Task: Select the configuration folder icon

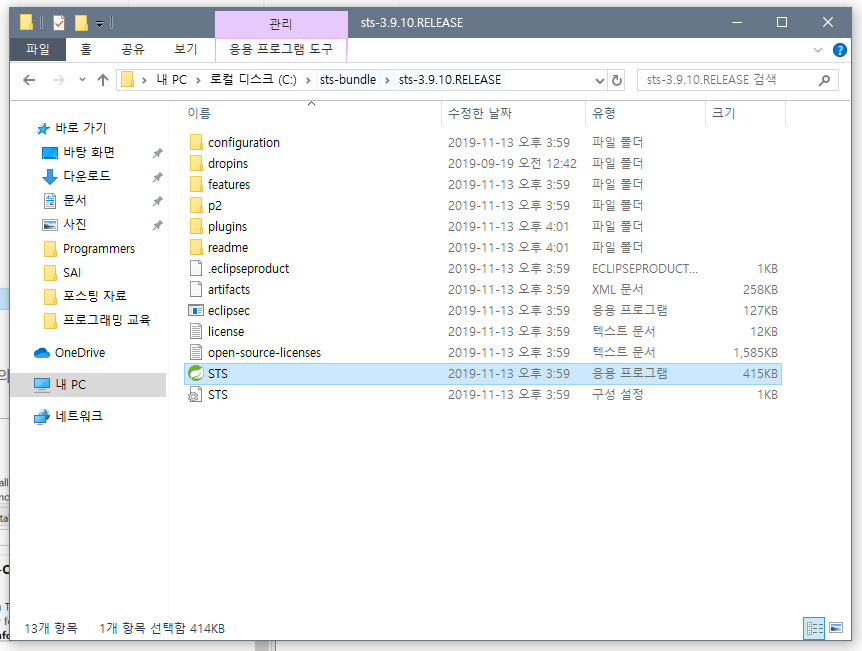Action: point(196,142)
